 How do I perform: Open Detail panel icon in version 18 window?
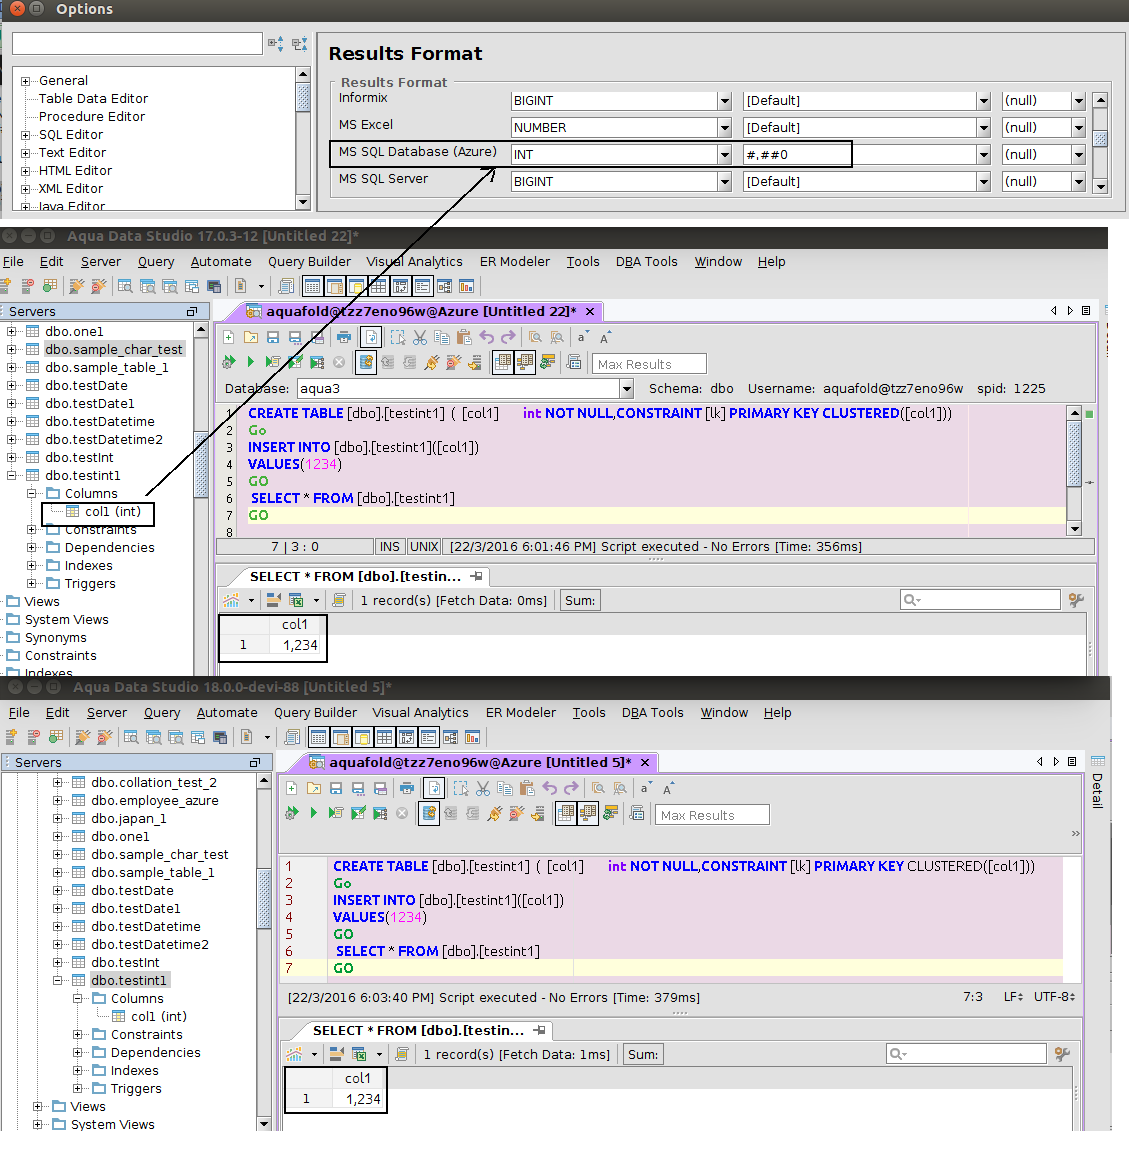coord(1098,762)
